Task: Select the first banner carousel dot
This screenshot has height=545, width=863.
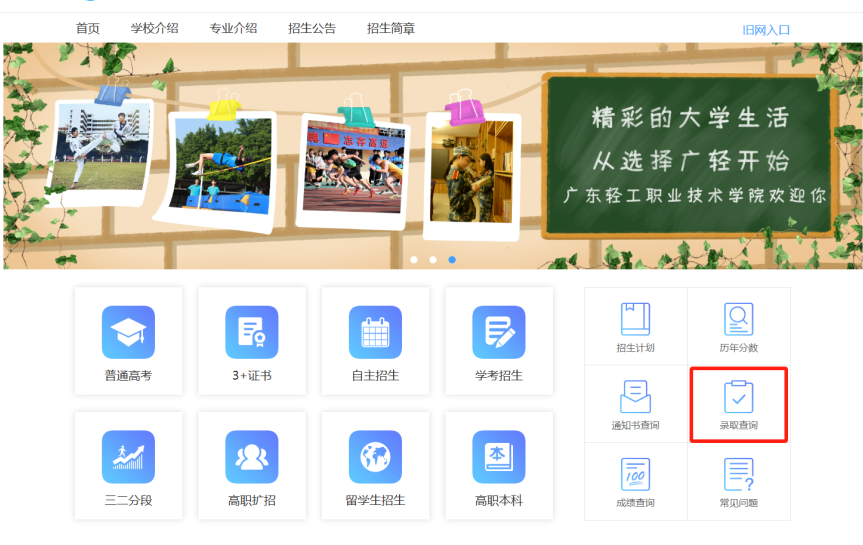Action: [414, 260]
